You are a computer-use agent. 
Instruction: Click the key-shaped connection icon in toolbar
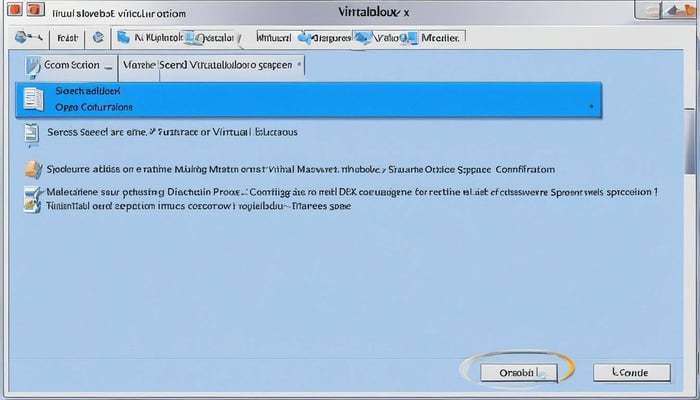[x=28, y=38]
